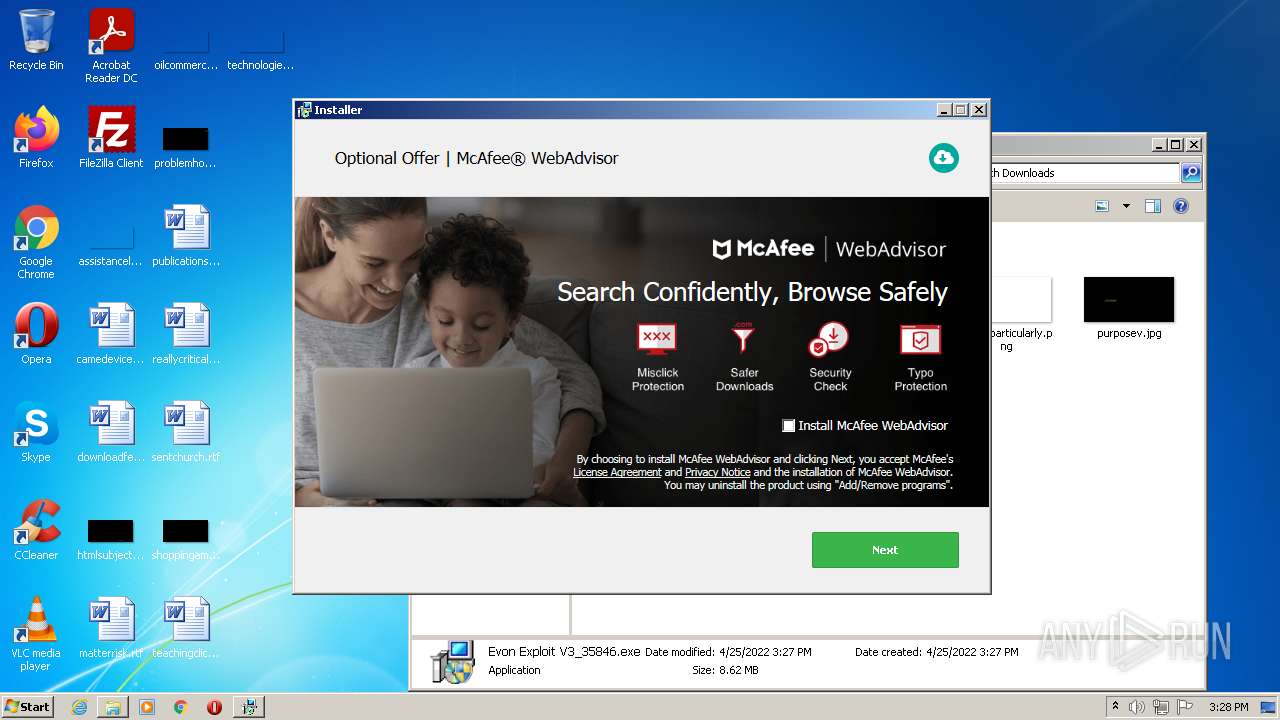Click the Security Check icon
Screen dimensions: 1280x720
(x=829, y=340)
